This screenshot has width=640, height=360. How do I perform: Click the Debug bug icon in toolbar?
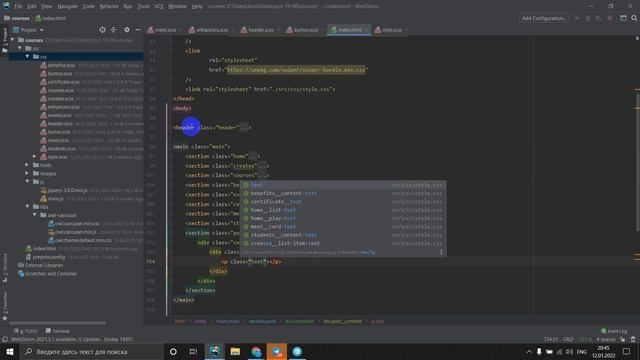pos(588,18)
